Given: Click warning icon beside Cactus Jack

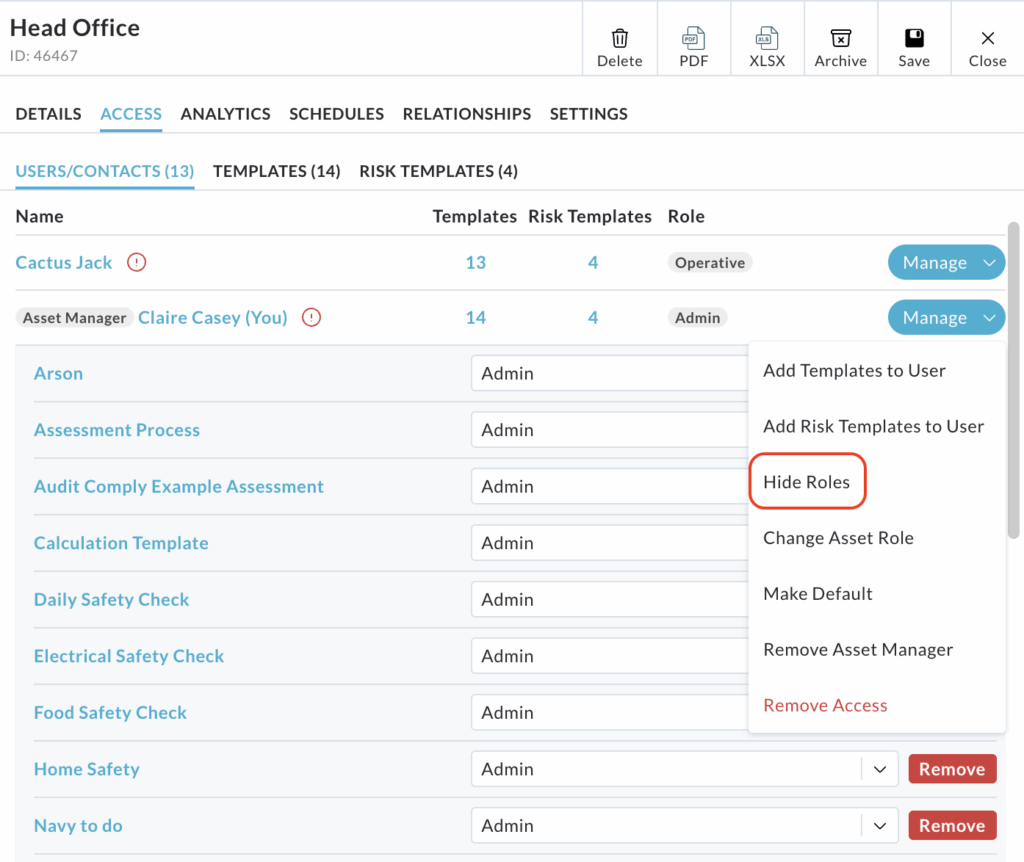Looking at the screenshot, I should coord(137,263).
